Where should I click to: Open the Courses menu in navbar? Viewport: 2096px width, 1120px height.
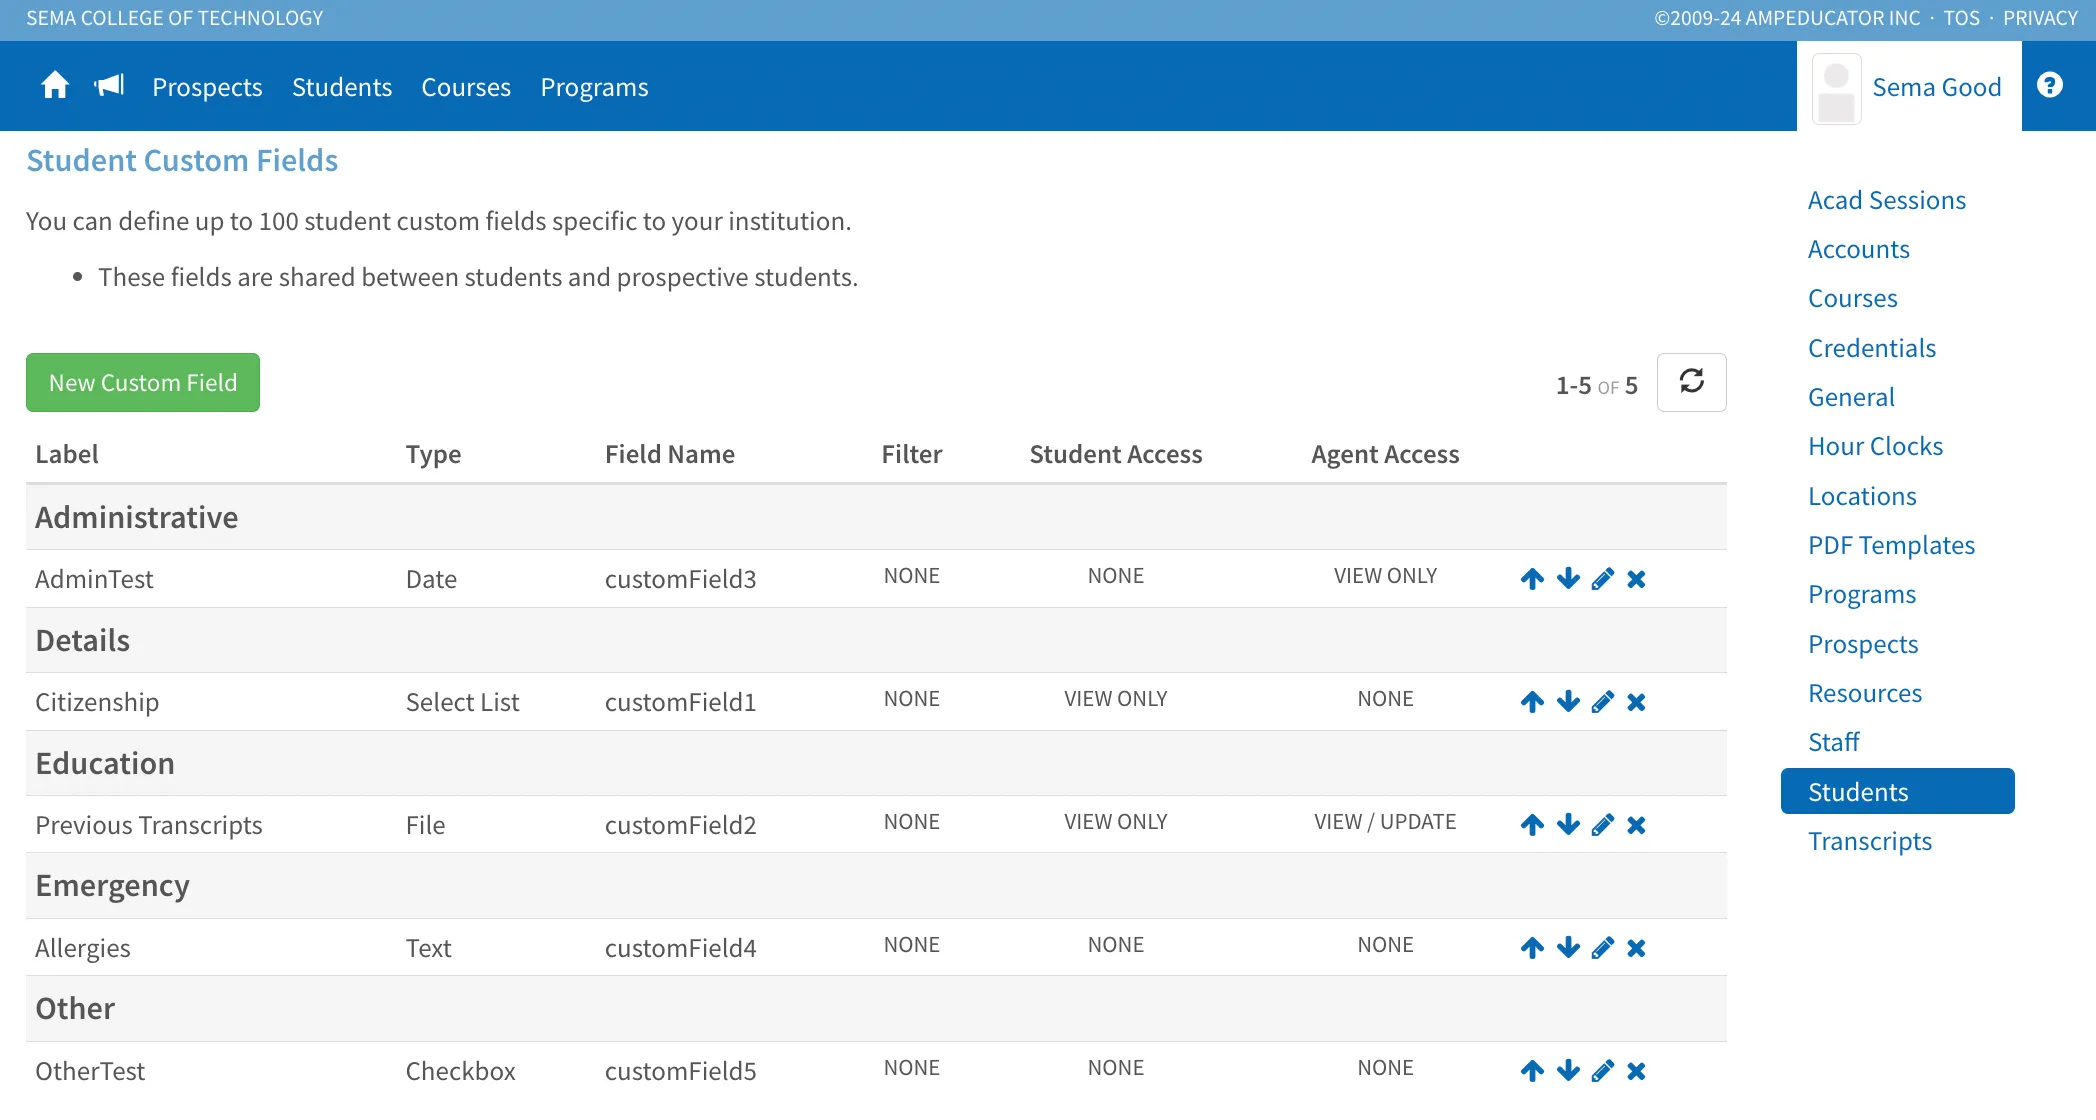466,87
